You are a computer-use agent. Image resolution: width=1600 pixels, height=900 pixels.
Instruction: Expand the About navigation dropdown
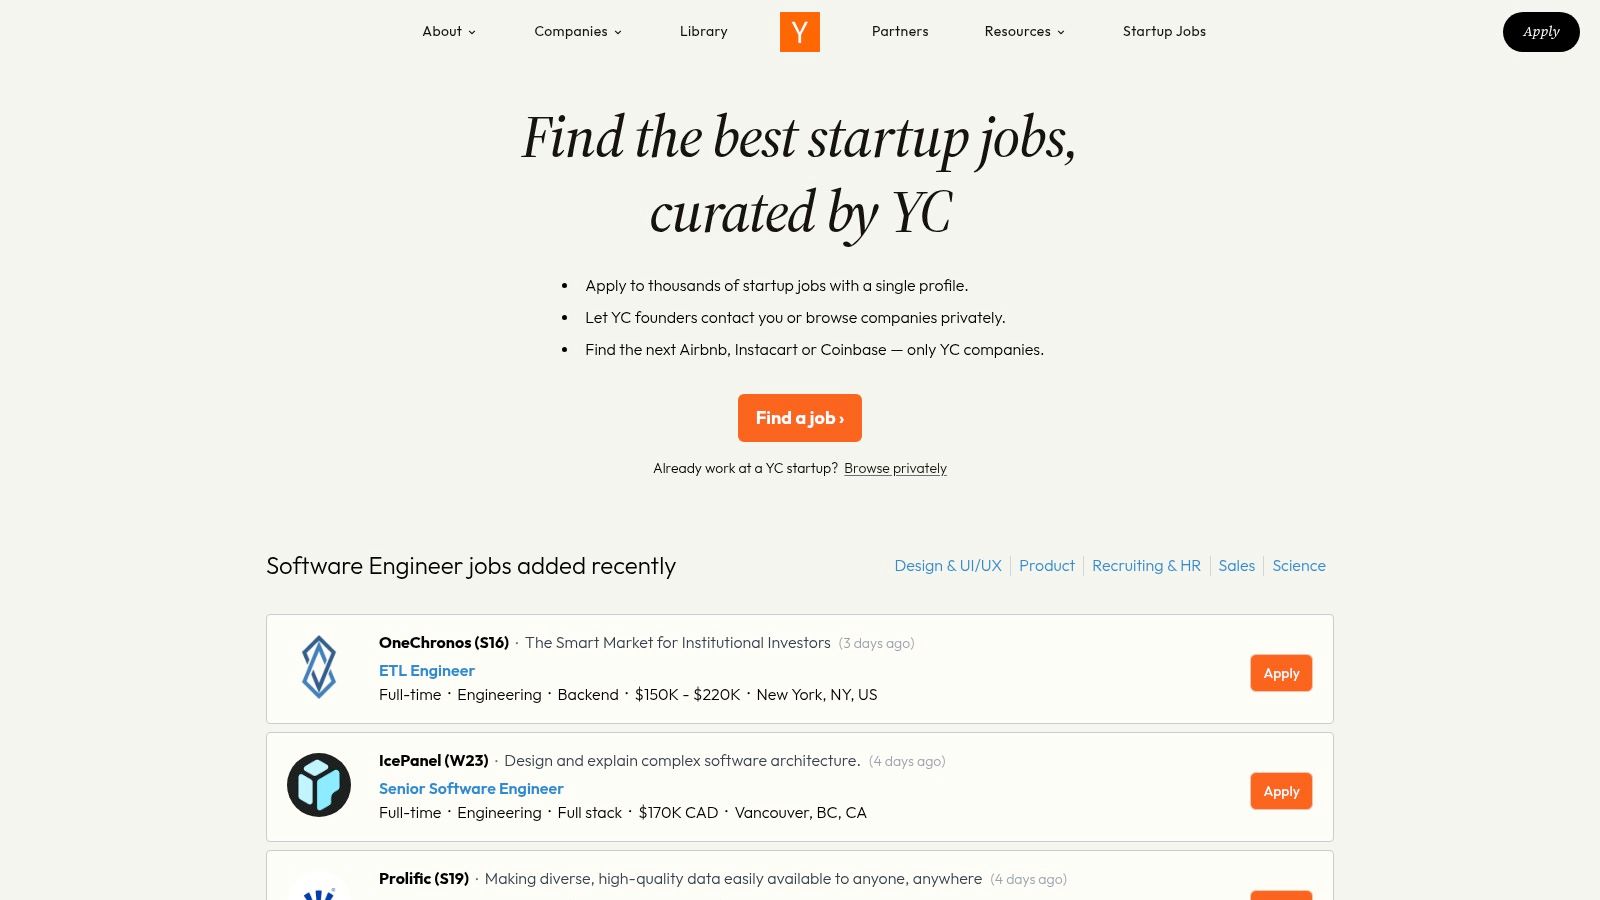(x=448, y=31)
